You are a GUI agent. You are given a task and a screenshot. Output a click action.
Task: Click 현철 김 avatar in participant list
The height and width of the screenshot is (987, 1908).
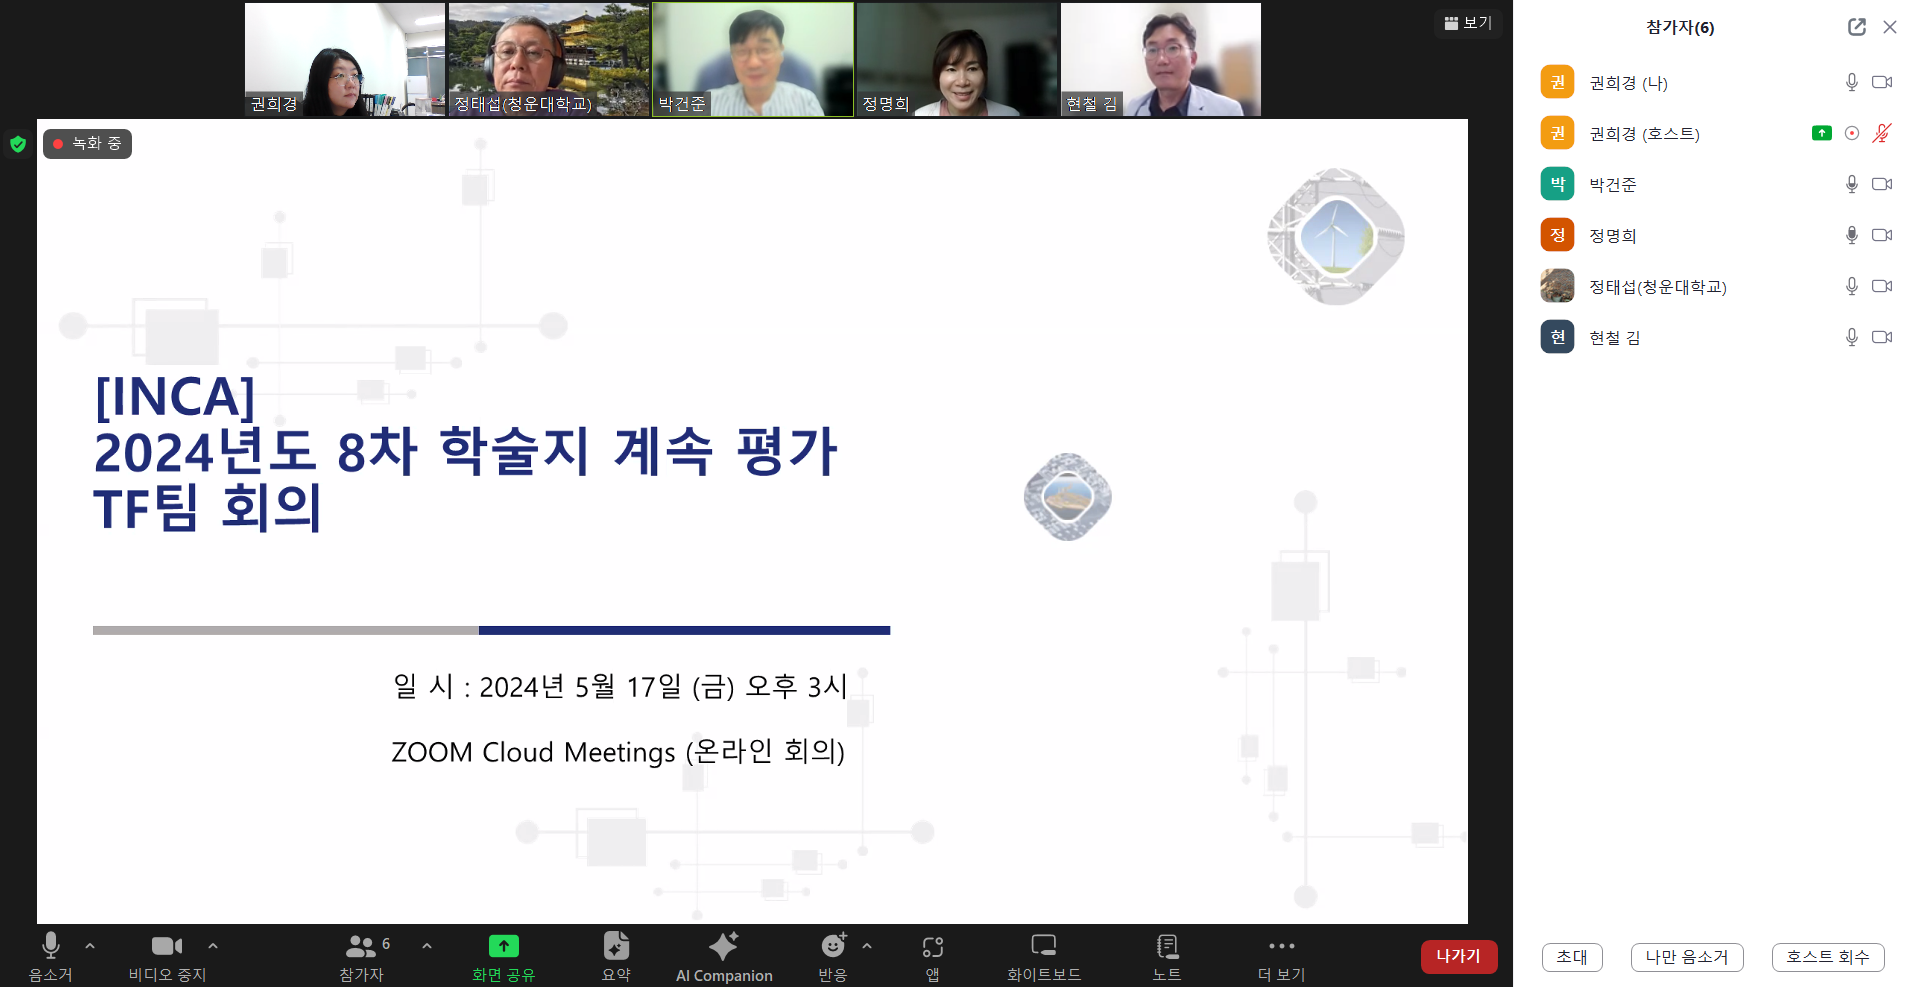[1557, 337]
